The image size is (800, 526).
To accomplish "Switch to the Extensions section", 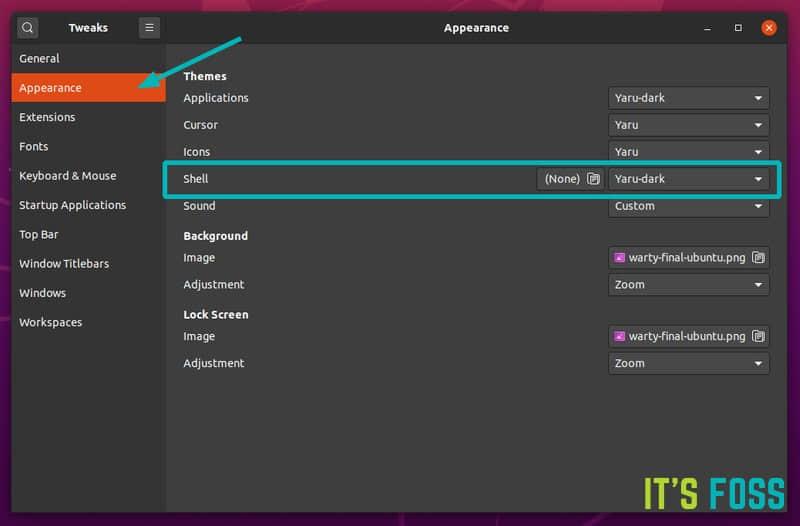I will pos(47,117).
